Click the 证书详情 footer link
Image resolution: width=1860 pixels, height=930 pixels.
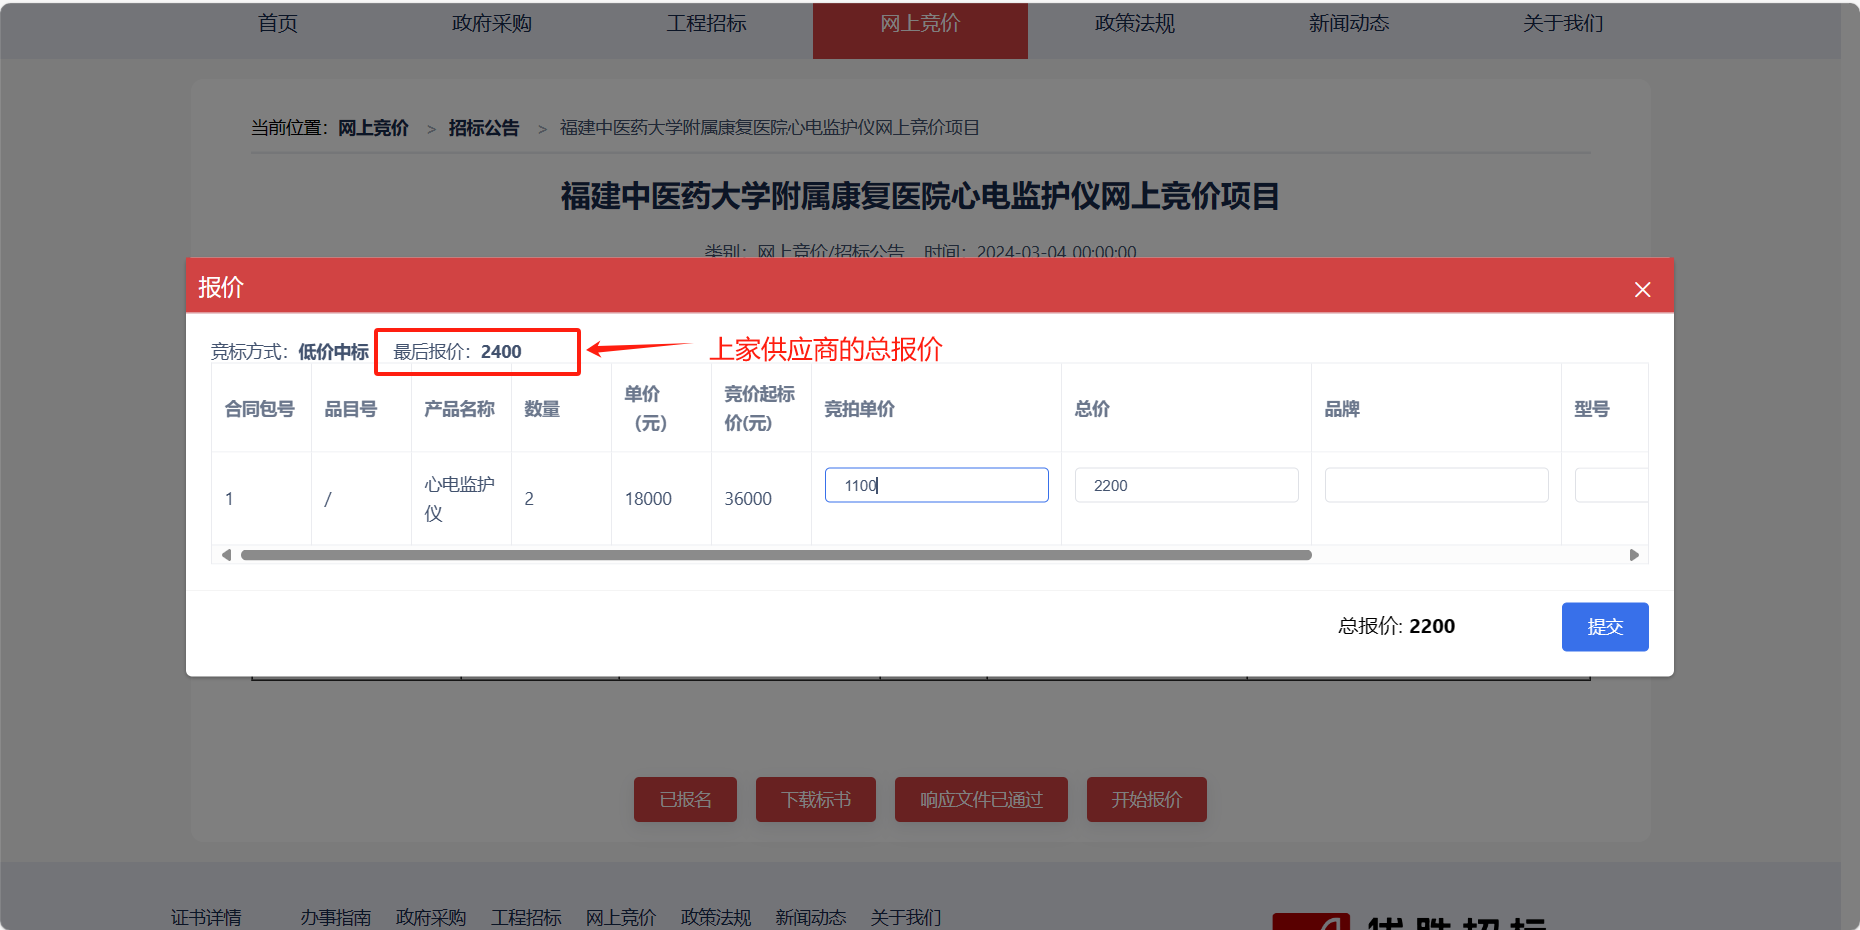coord(205,917)
